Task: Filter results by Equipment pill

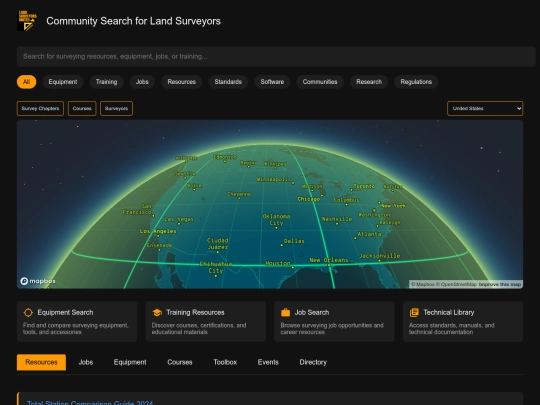Action: click(x=63, y=82)
